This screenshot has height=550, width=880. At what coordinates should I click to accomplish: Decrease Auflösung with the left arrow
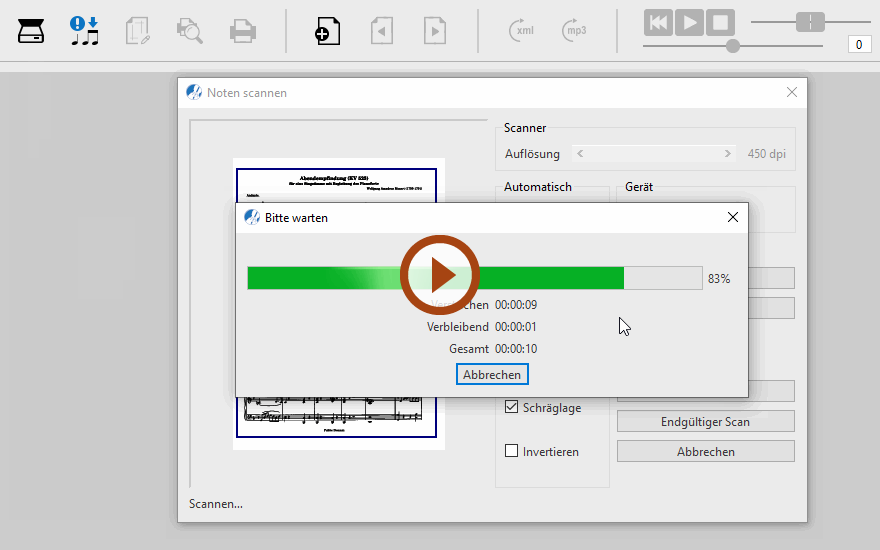pos(581,154)
